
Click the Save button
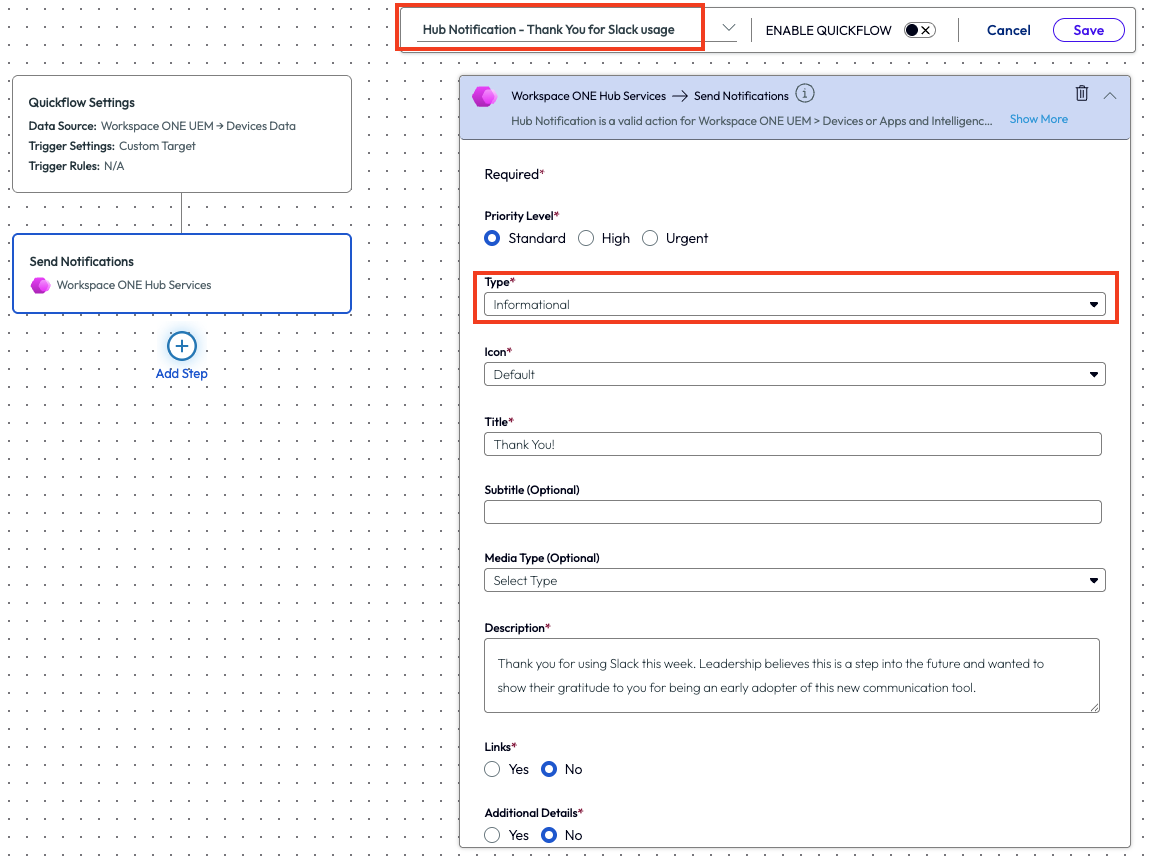pyautogui.click(x=1088, y=30)
